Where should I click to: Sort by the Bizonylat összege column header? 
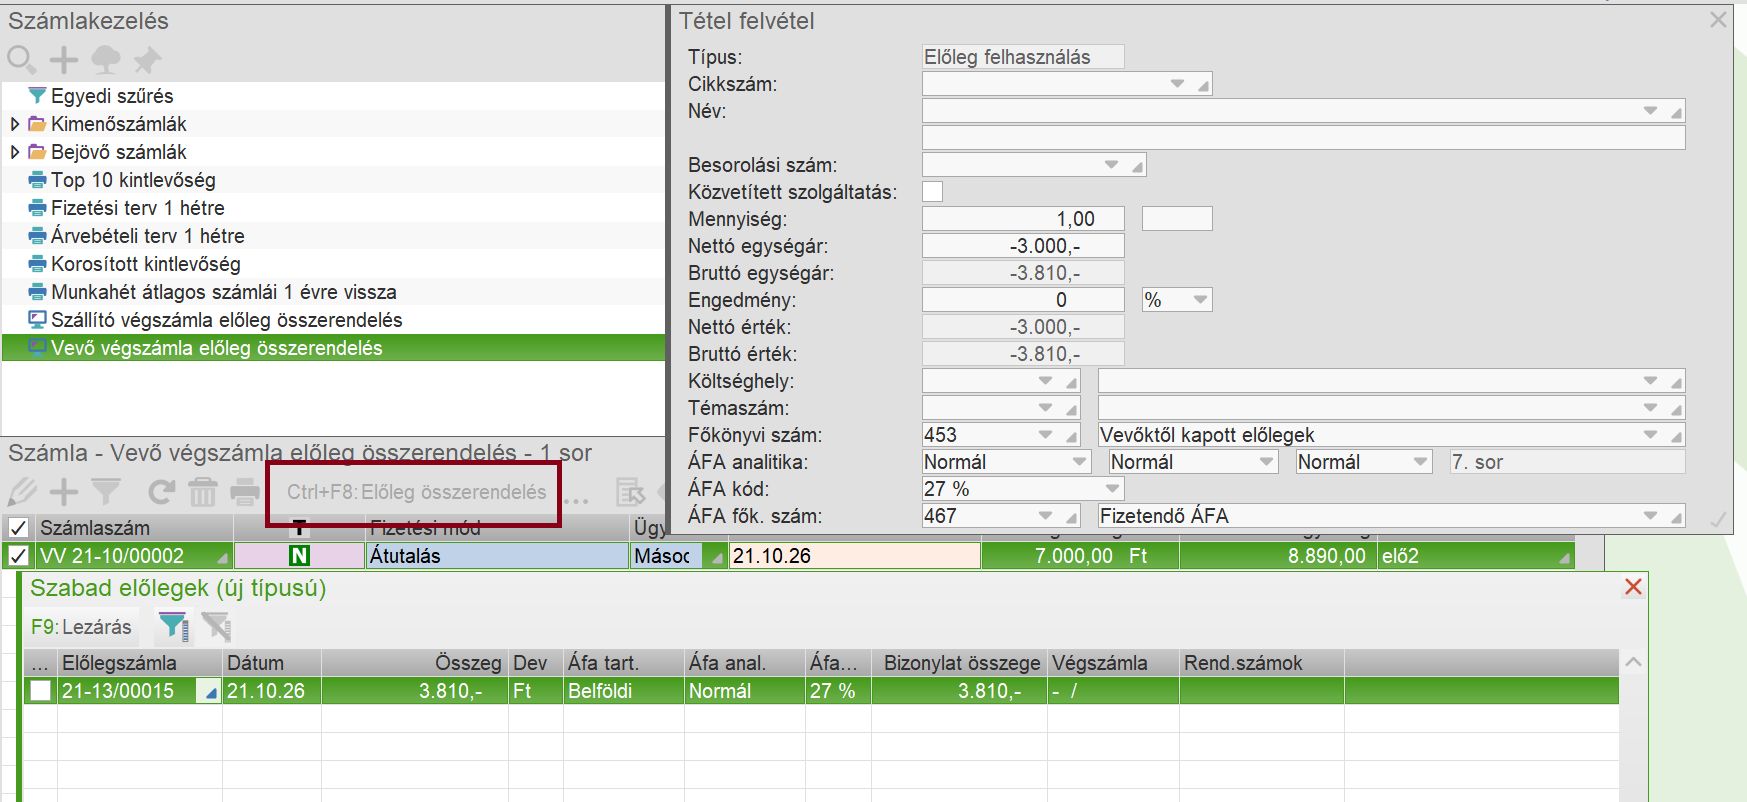[959, 663]
